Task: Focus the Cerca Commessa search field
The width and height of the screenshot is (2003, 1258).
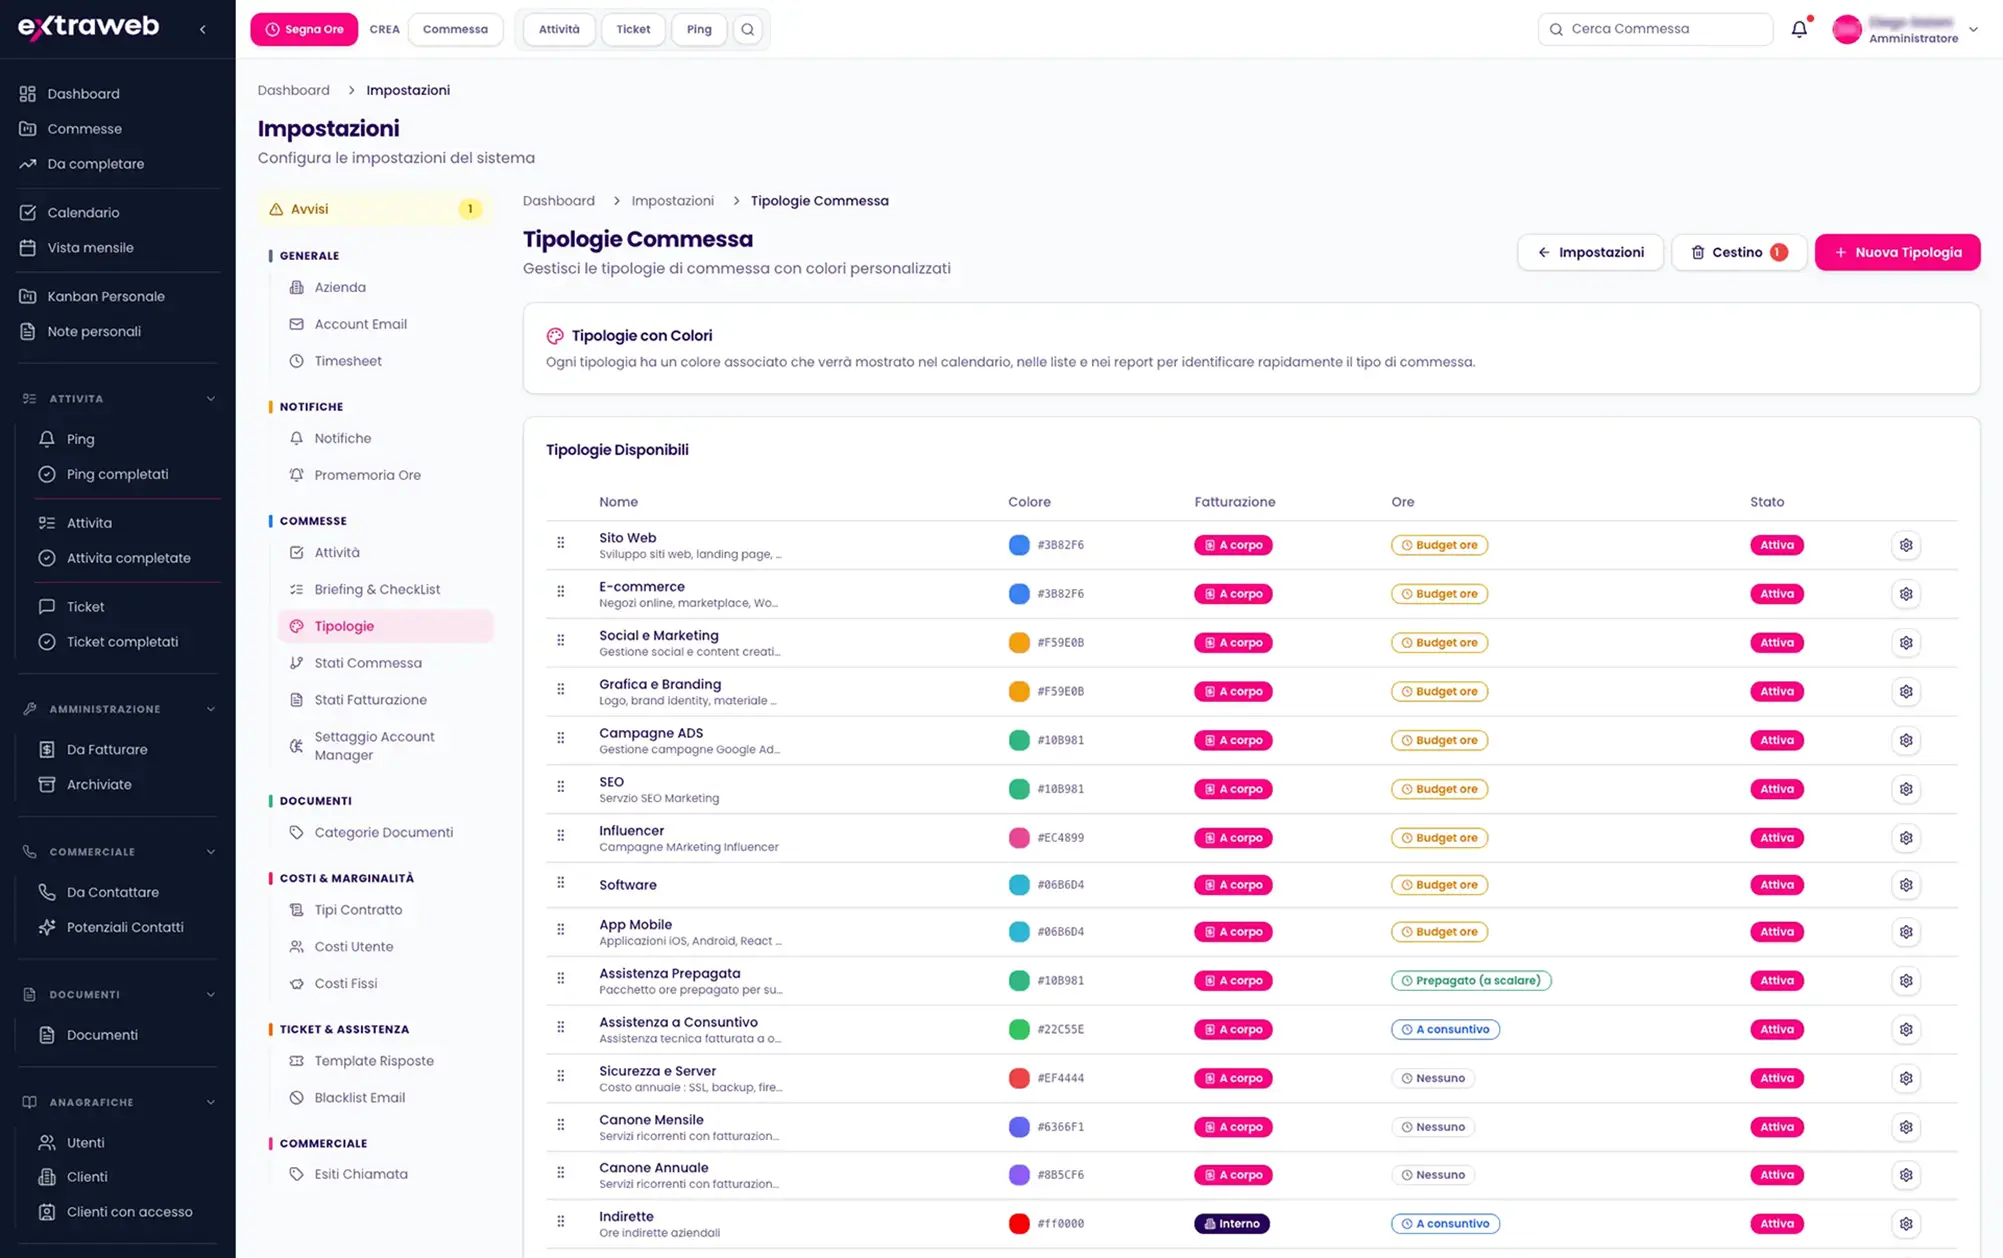Action: click(x=1655, y=29)
